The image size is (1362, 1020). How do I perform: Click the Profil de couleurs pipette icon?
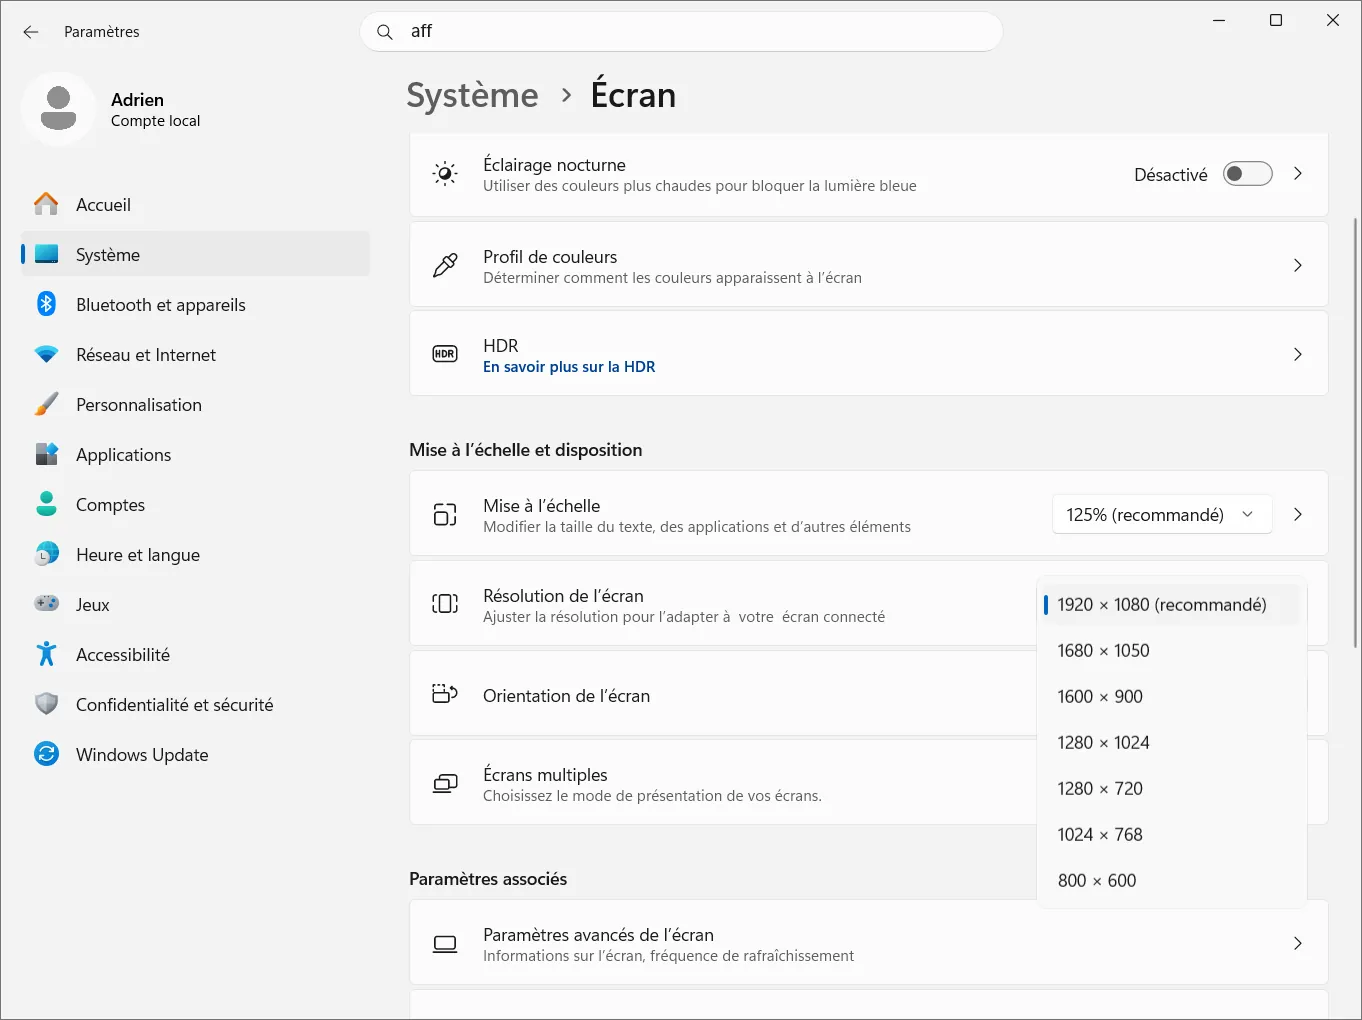coord(445,265)
